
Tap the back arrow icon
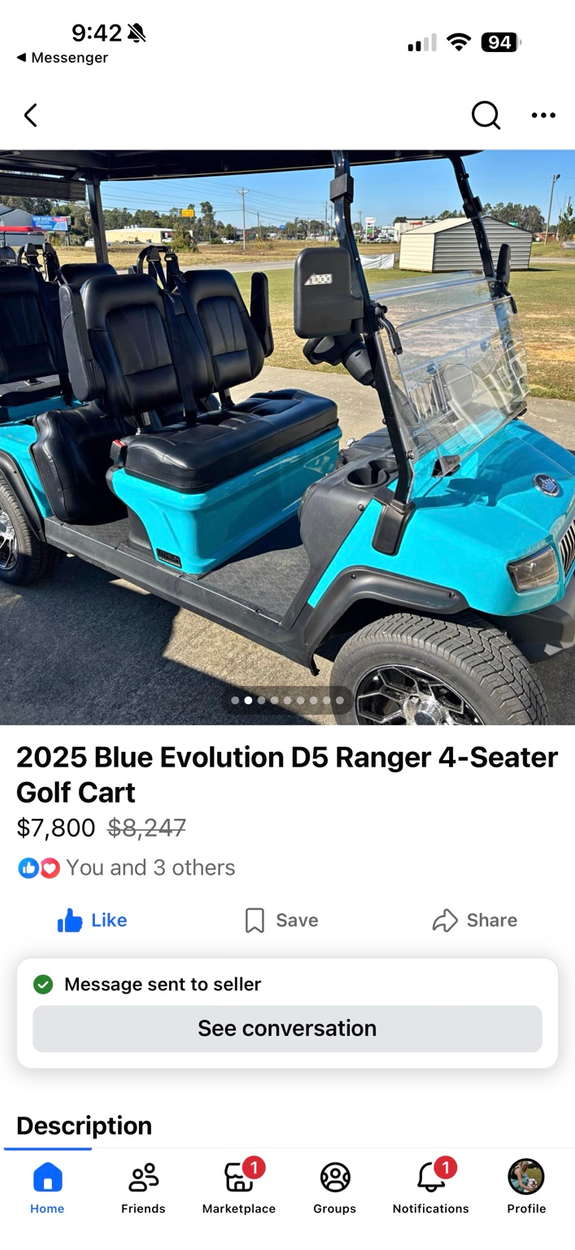pos(30,115)
